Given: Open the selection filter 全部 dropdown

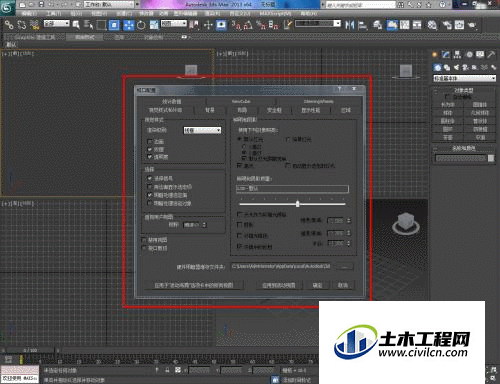Looking at the screenshot, I should (57, 23).
